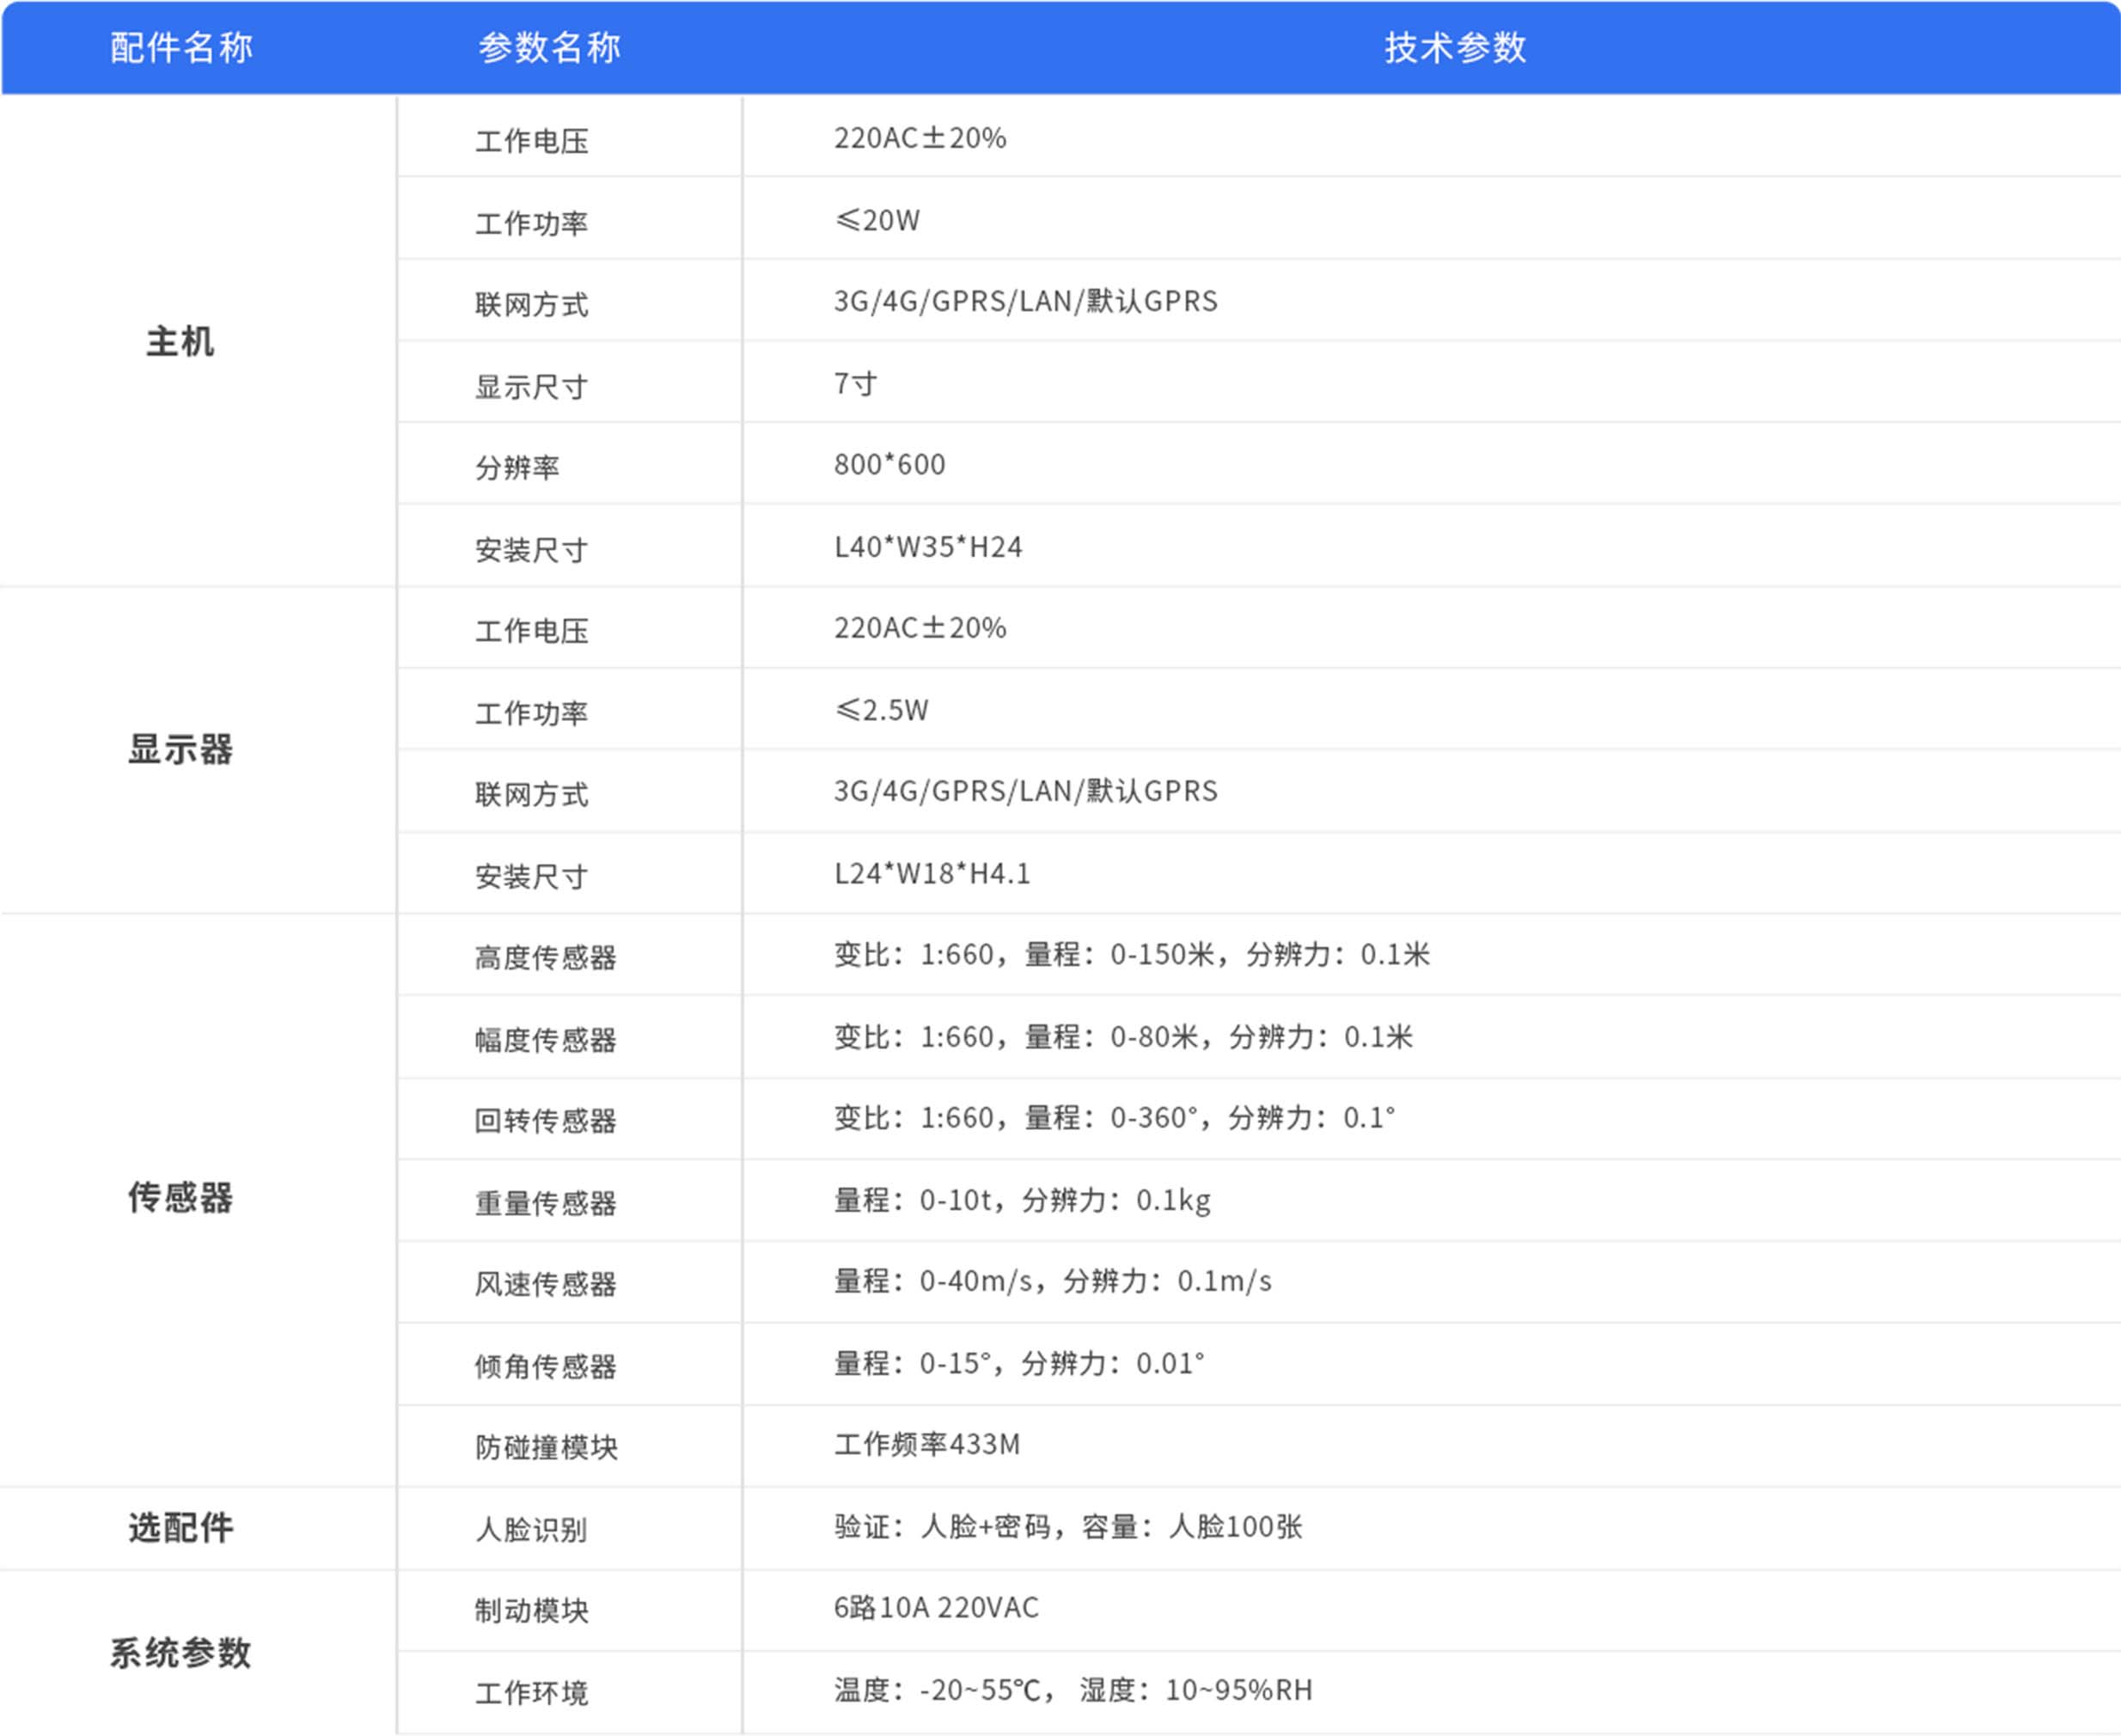Screen dimensions: 2121x1736
Task: Click the 回转传感器 parameter label
Action: click(545, 1121)
